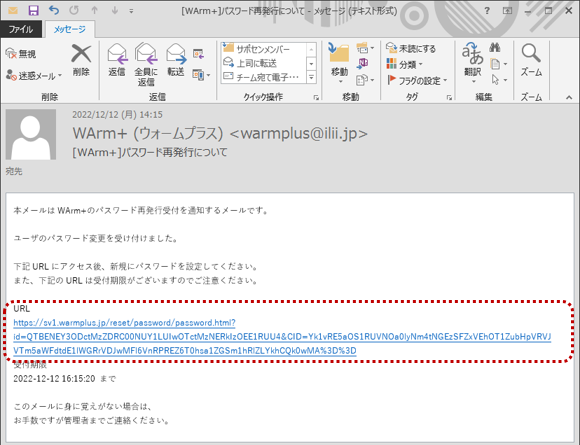The image size is (580, 445).
Task: Collapse the ribbon with chevron
Action: (569, 97)
